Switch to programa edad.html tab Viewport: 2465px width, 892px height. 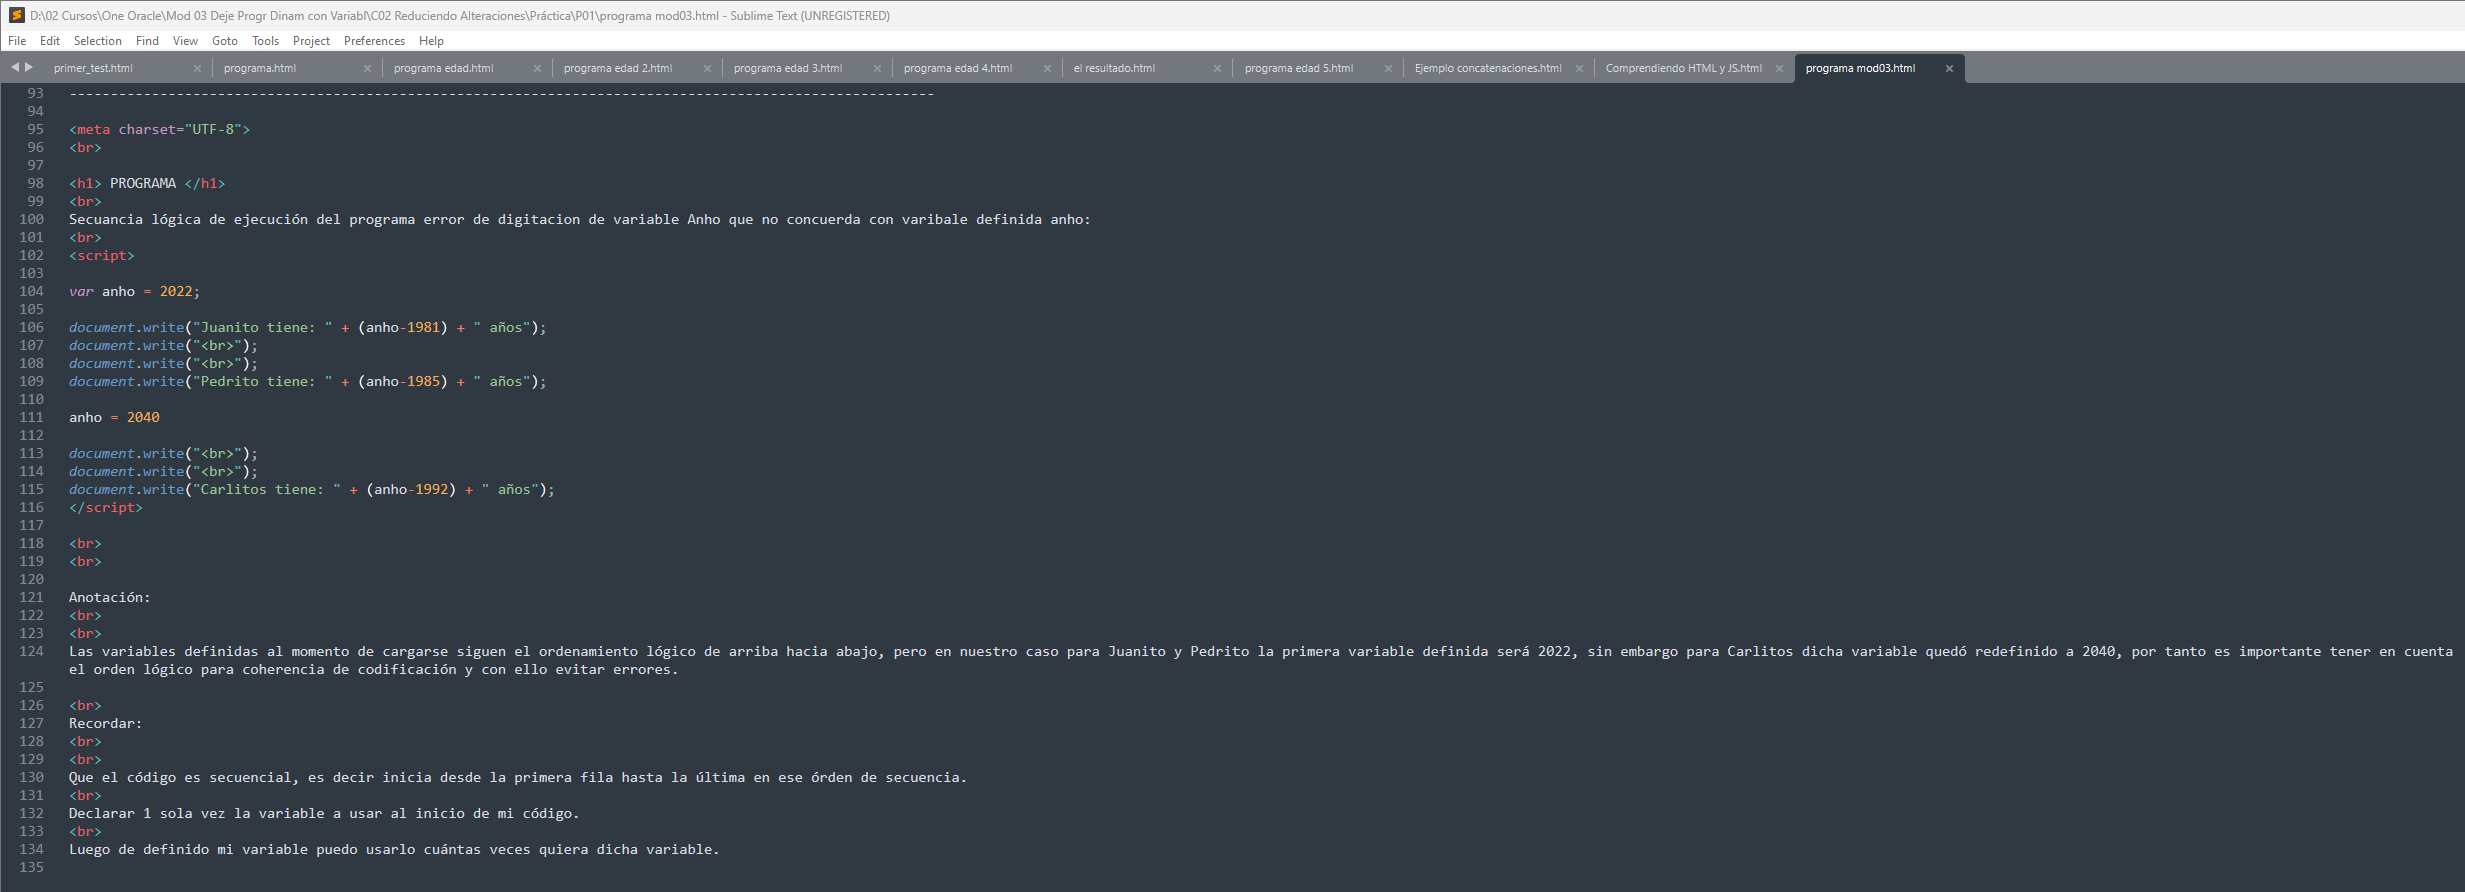coord(444,68)
